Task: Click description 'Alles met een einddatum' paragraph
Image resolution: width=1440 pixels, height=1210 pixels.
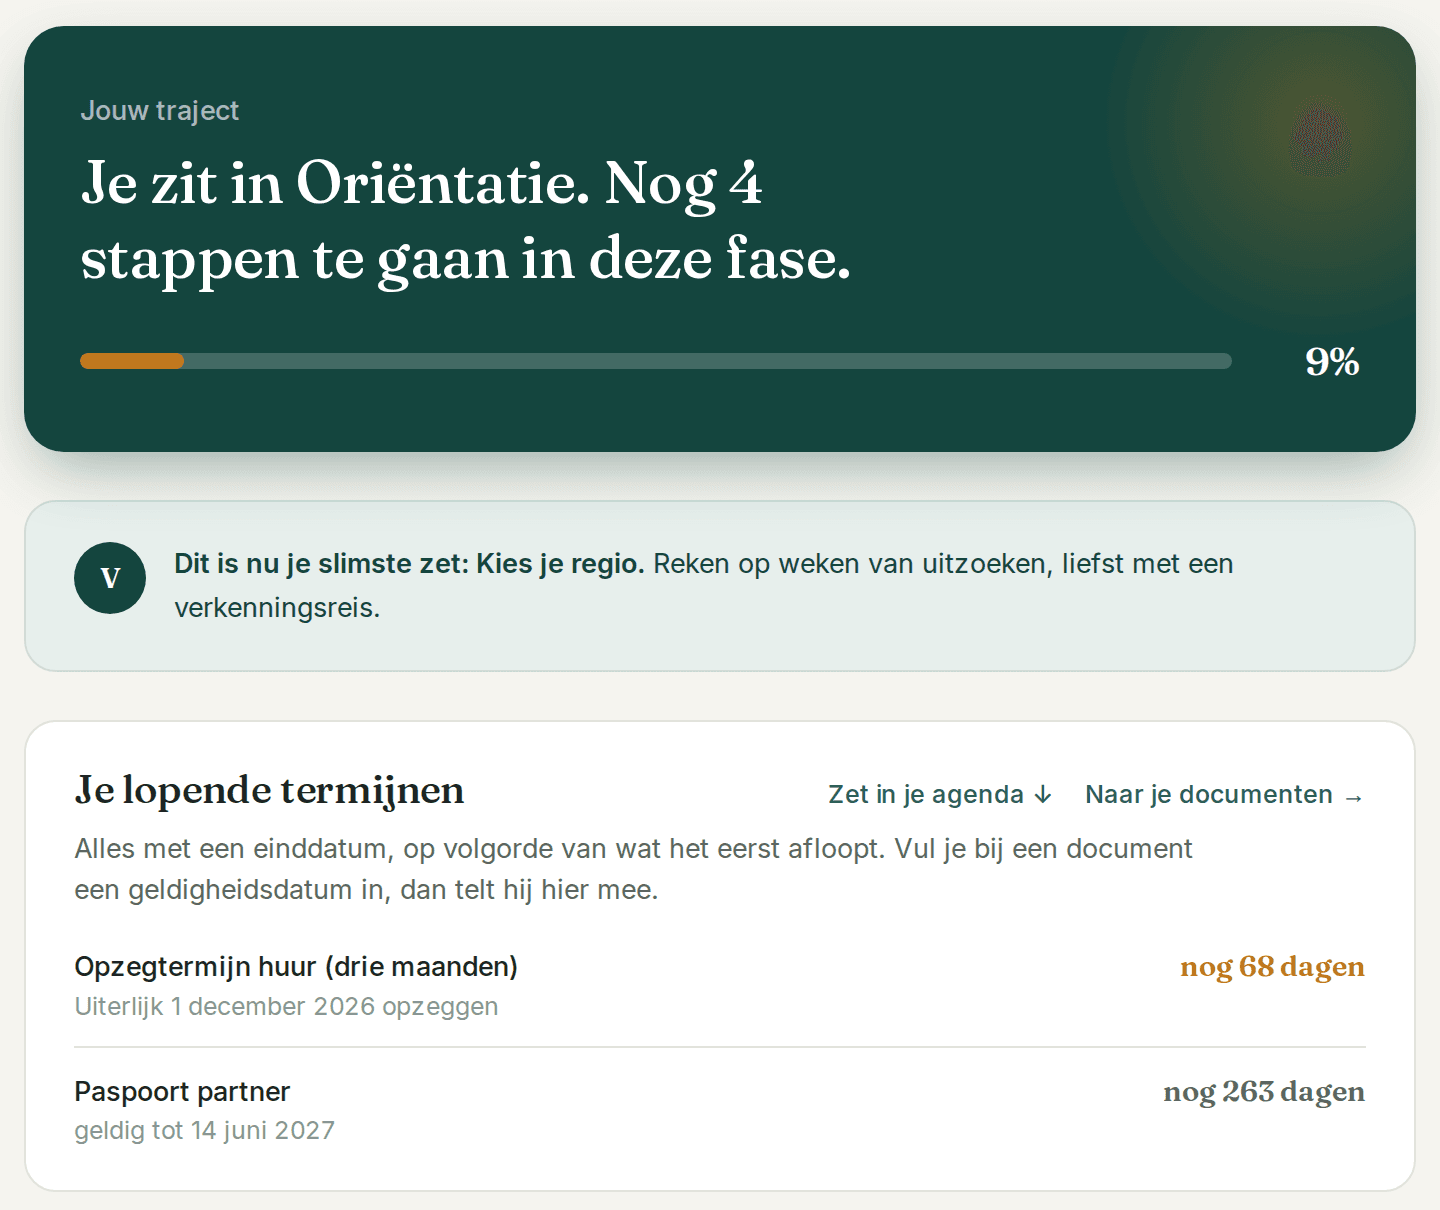Action: [633, 869]
